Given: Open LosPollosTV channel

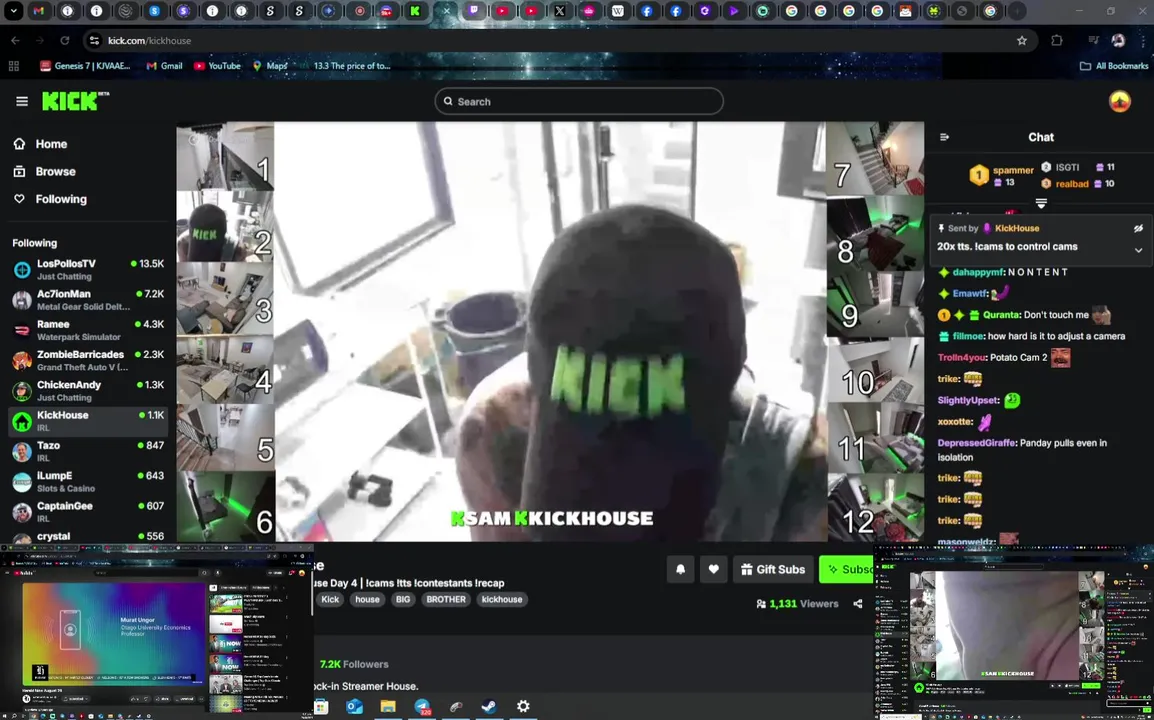Looking at the screenshot, I should [x=88, y=269].
